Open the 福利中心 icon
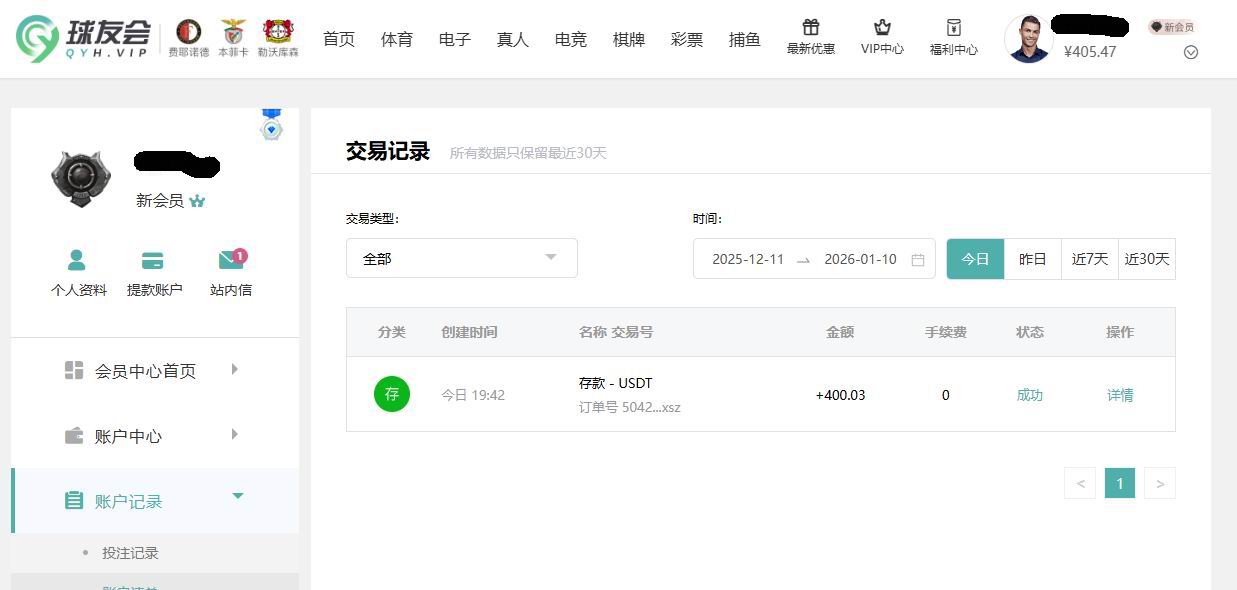 pyautogui.click(x=953, y=28)
